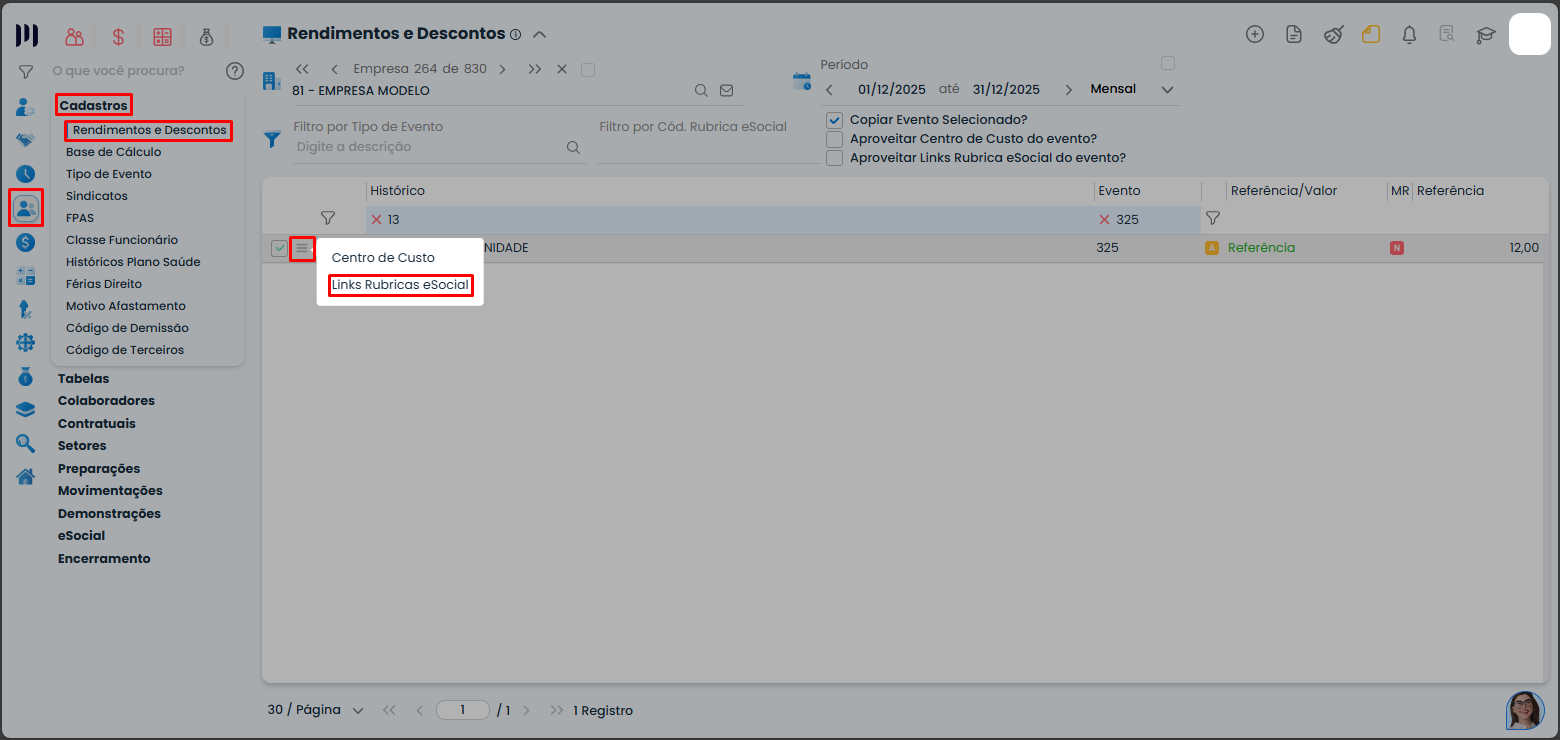Expand the Tabelas menu section

point(84,379)
